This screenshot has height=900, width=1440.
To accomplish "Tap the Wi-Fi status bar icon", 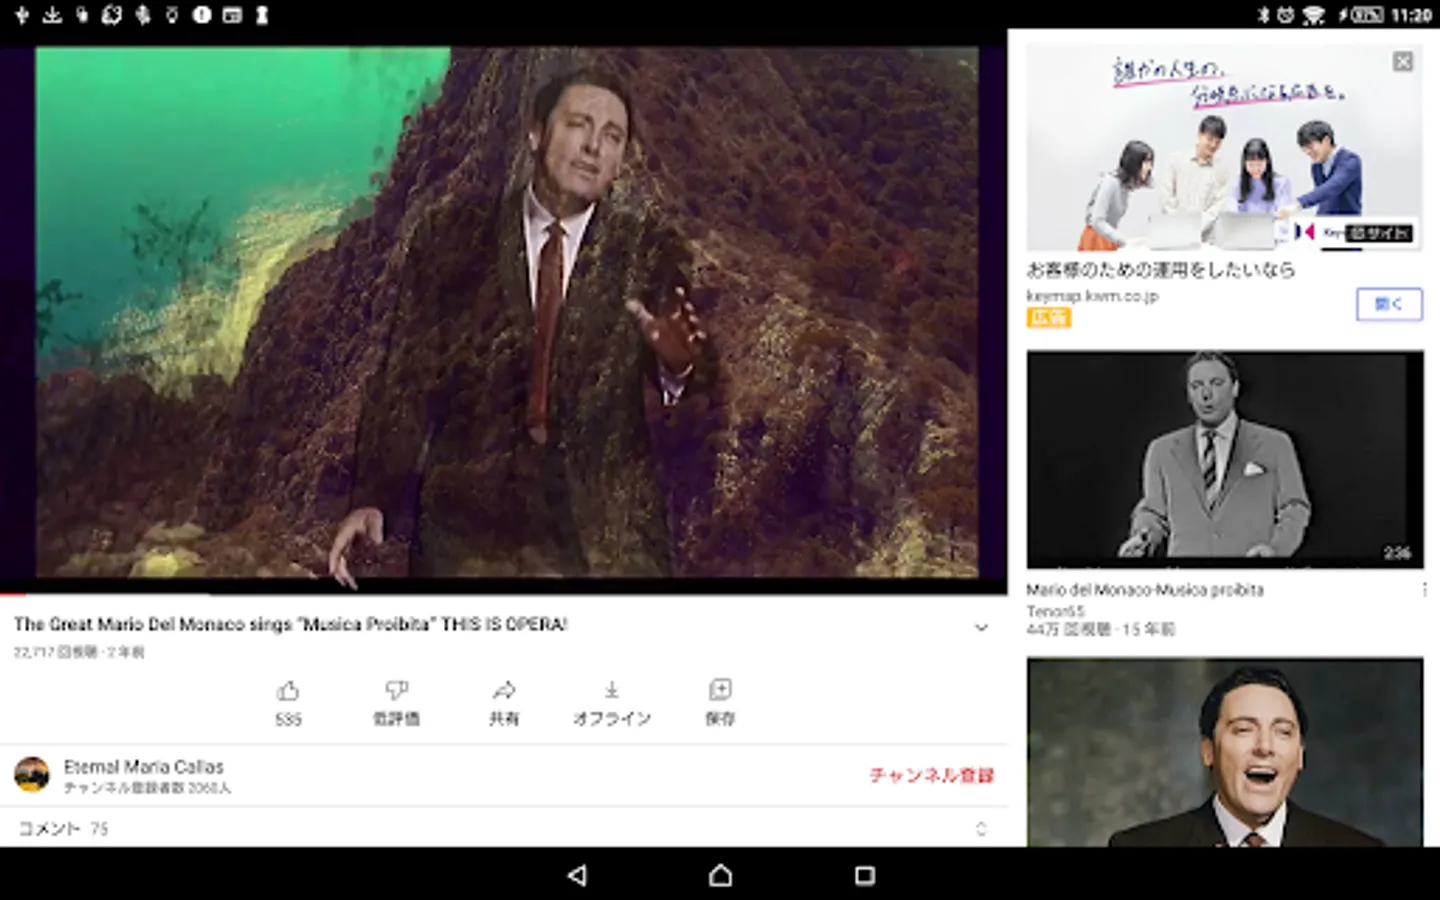I will (x=1314, y=15).
